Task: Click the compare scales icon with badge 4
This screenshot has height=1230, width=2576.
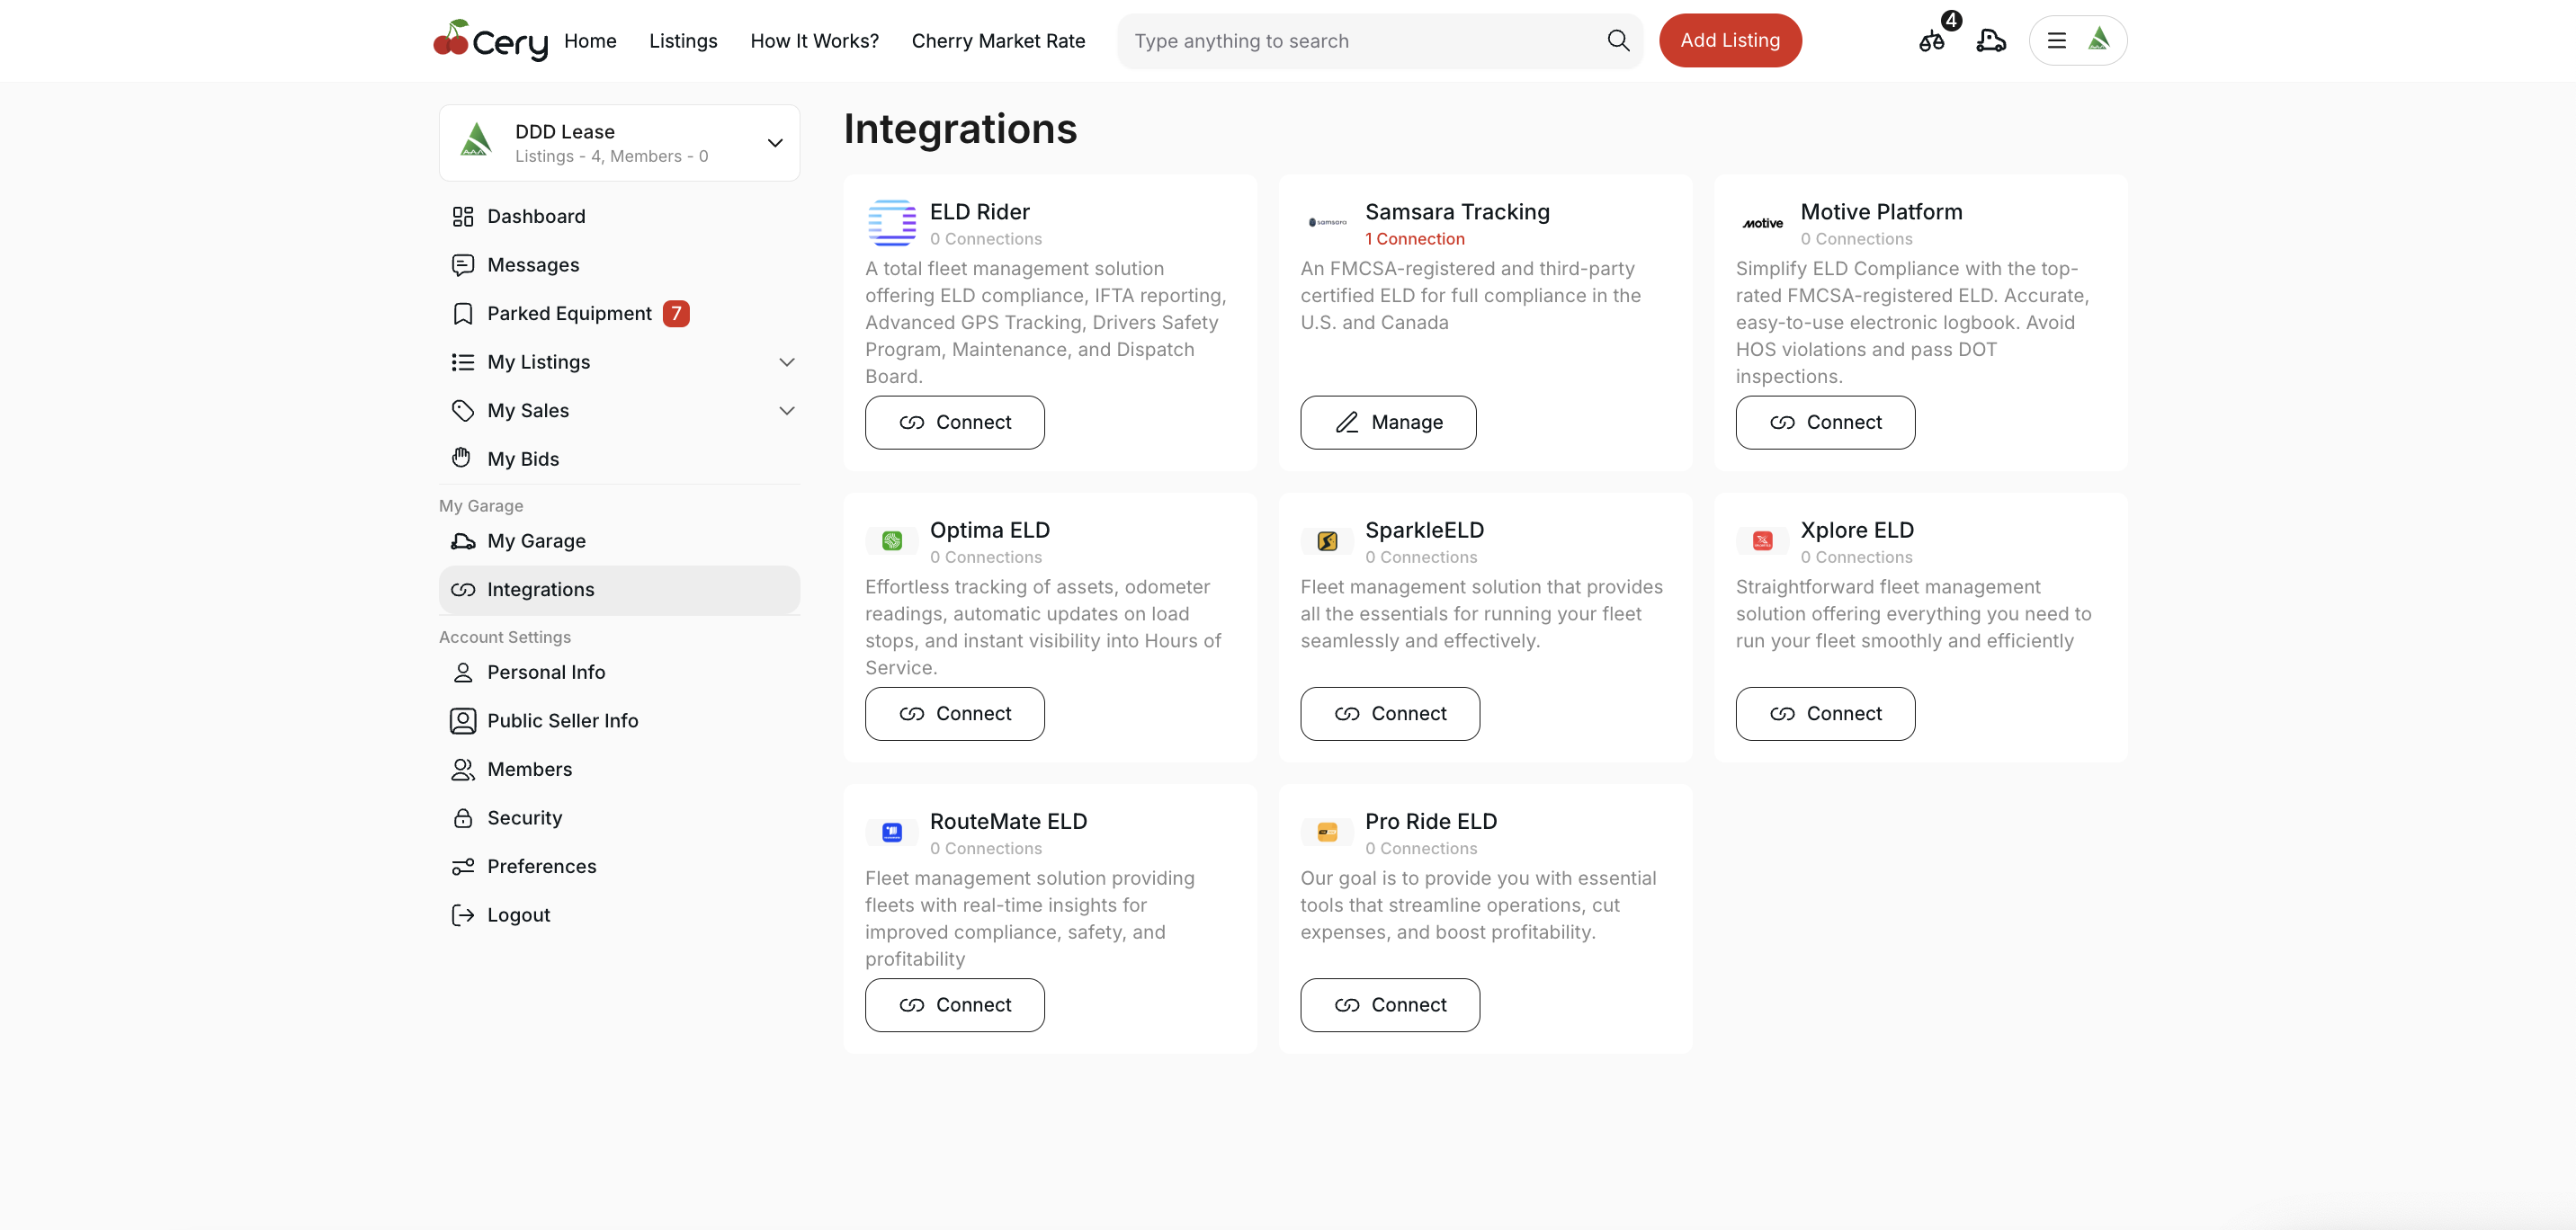Action: click(1931, 41)
